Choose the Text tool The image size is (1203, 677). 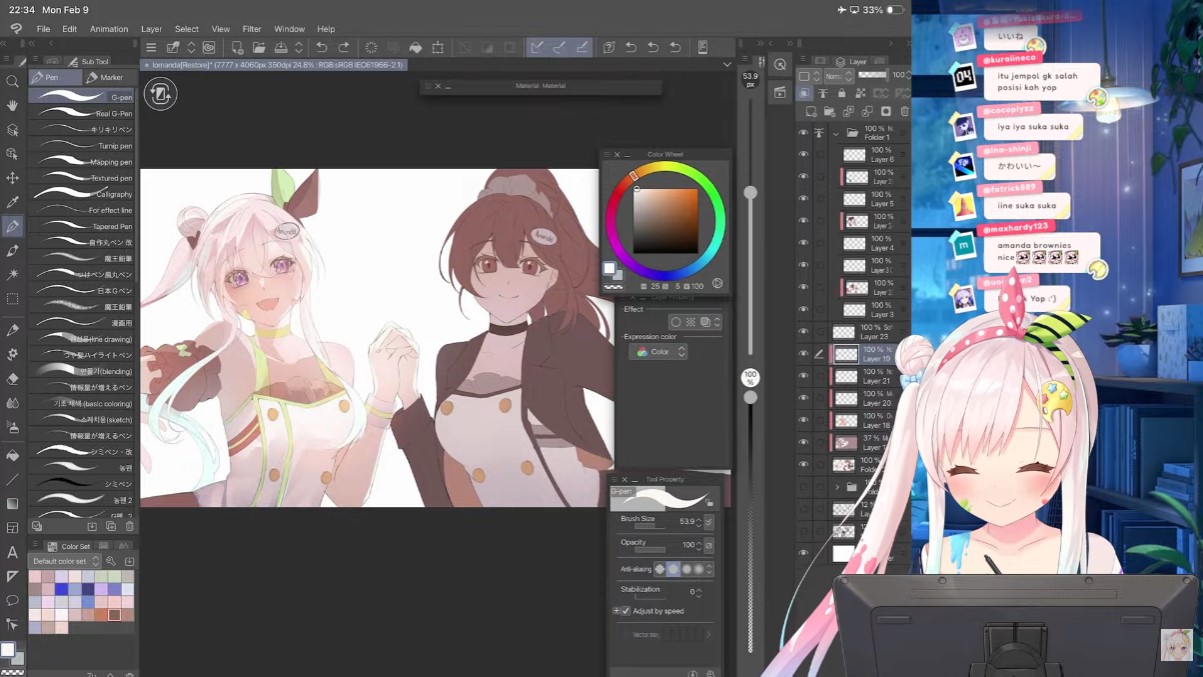12,552
